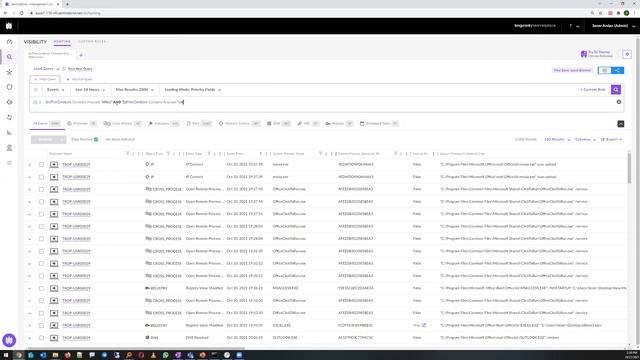
Task: Open the purple help bubble at bottom left
Action: 9,340
